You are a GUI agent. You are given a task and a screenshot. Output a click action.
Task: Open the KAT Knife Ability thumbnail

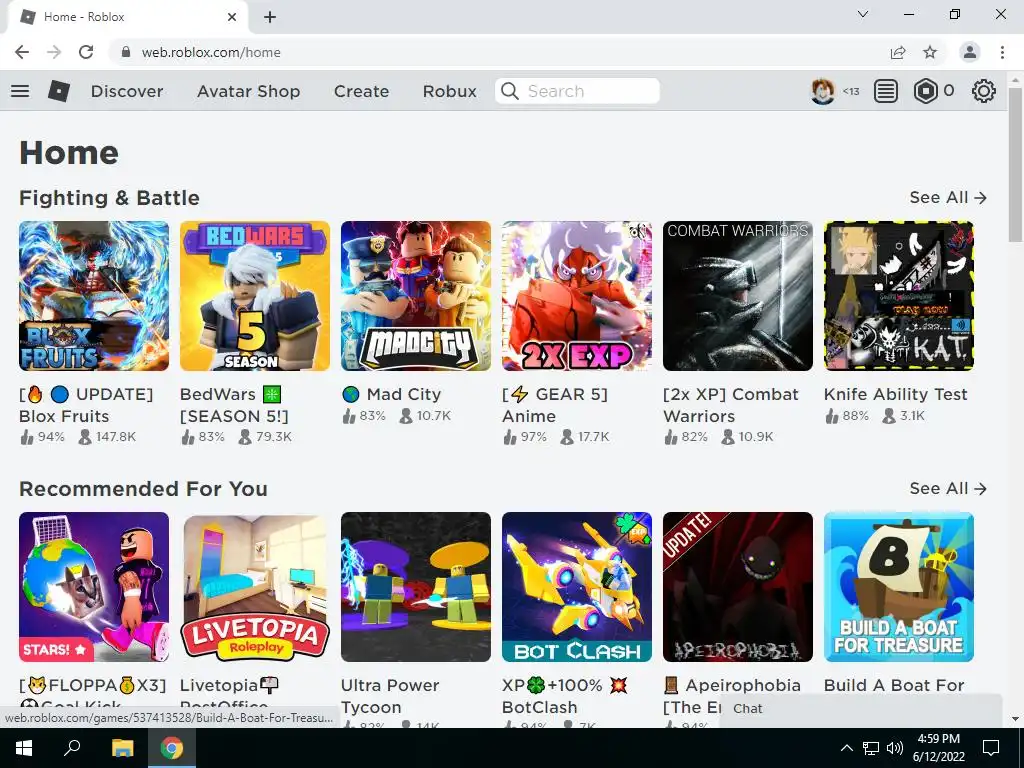(899, 296)
